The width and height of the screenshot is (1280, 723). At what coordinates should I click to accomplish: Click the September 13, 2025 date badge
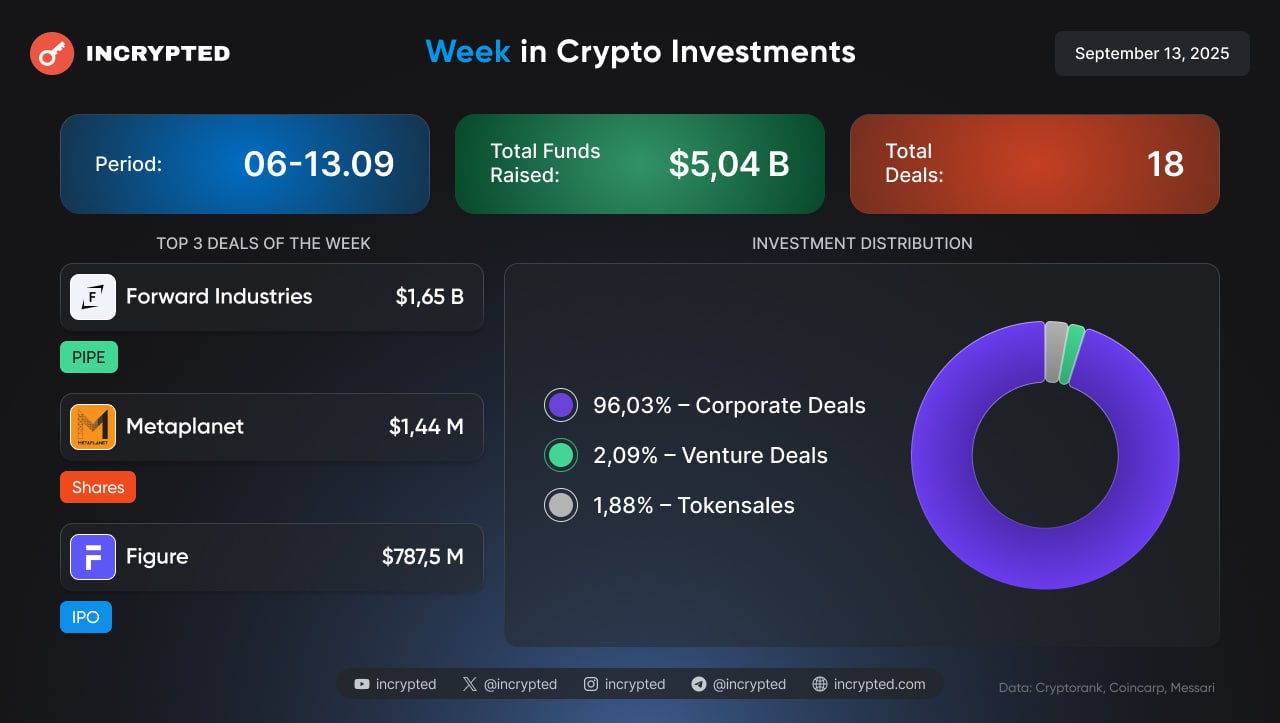[1152, 54]
